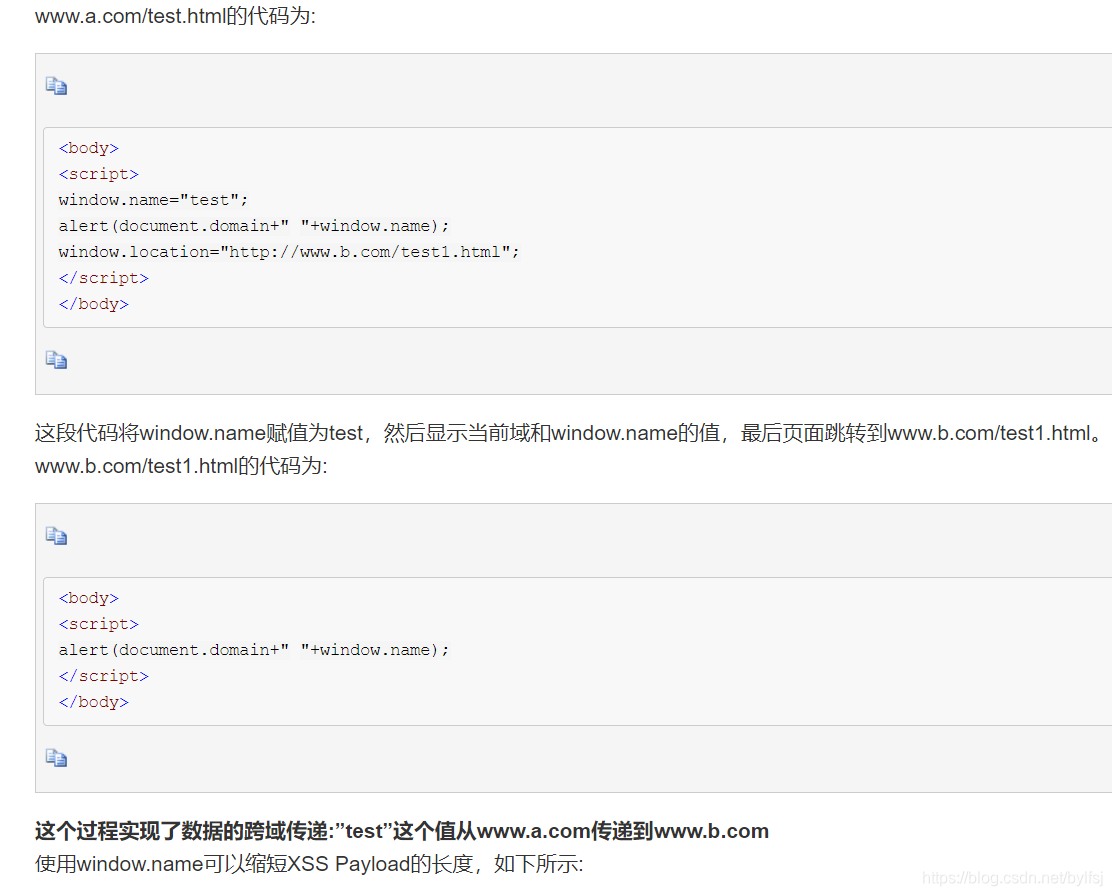Click the closing </body> tag in the second code block
1112x896 pixels.
(94, 702)
